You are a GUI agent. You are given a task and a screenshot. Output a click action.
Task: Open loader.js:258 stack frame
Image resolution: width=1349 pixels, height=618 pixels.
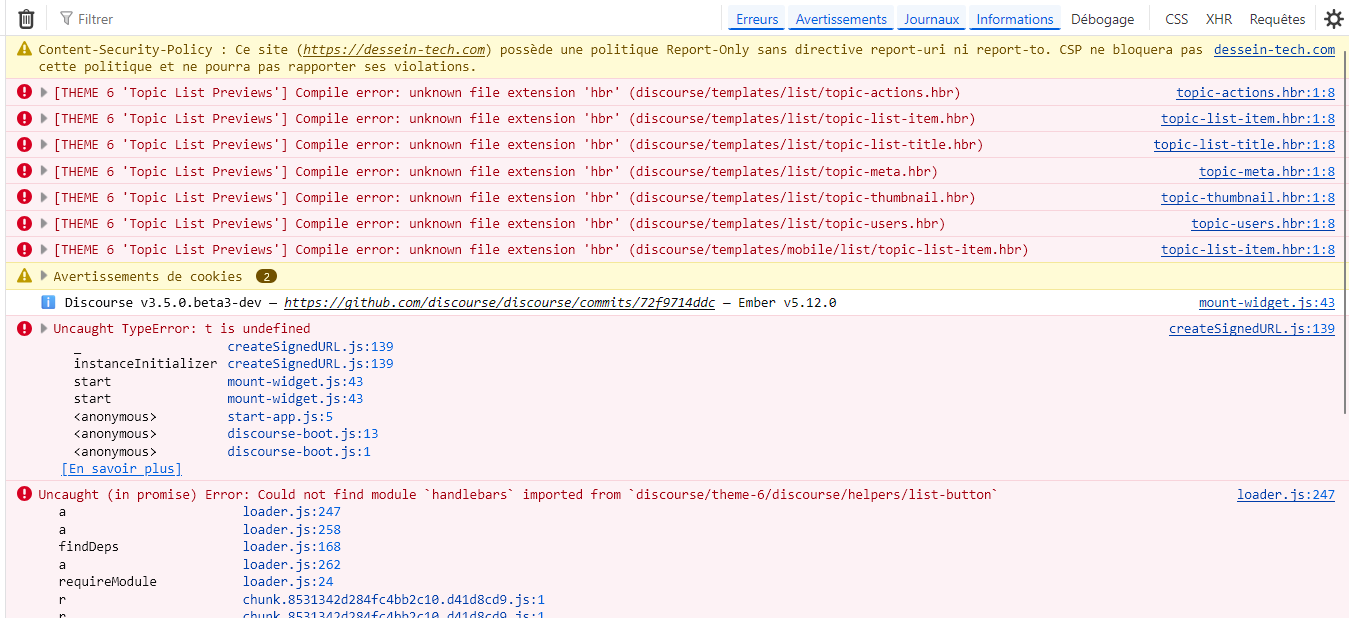(292, 529)
